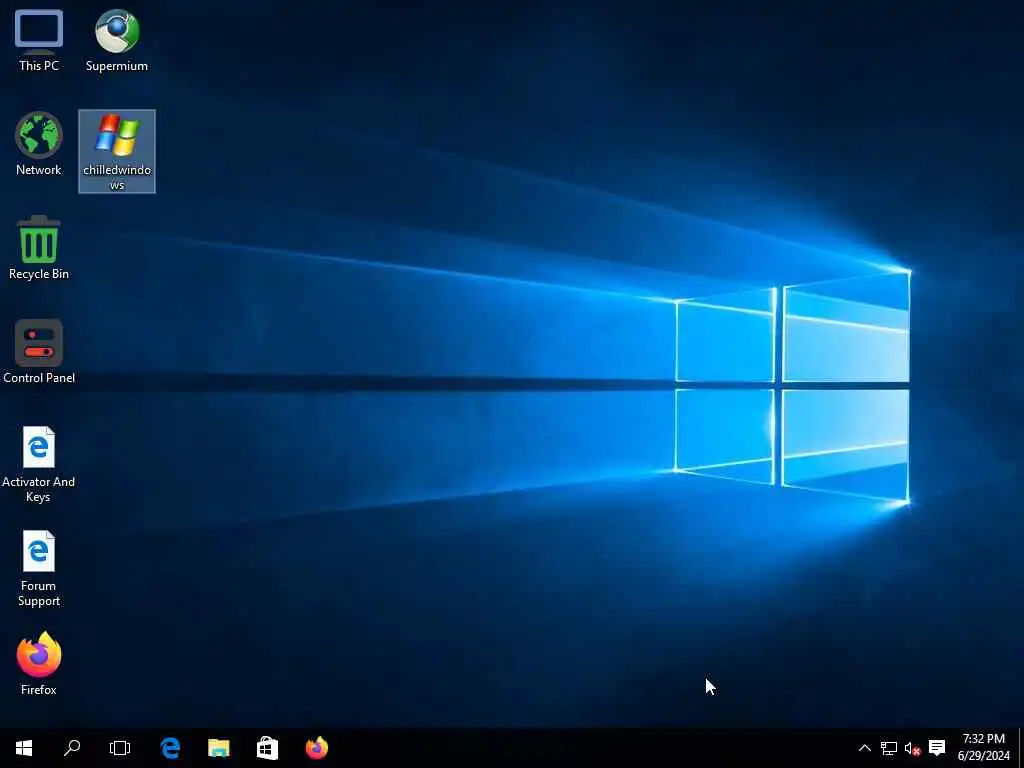Select the Control Panel desktop icon

click(x=39, y=352)
